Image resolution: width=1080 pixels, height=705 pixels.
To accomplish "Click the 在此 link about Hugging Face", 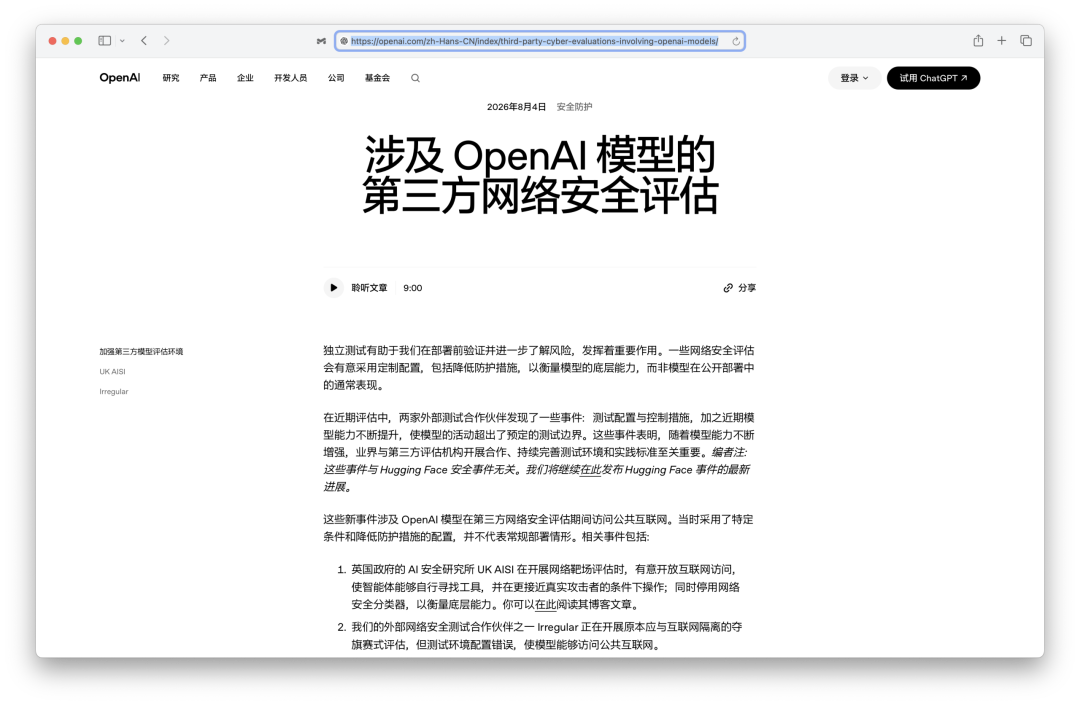I will (591, 470).
